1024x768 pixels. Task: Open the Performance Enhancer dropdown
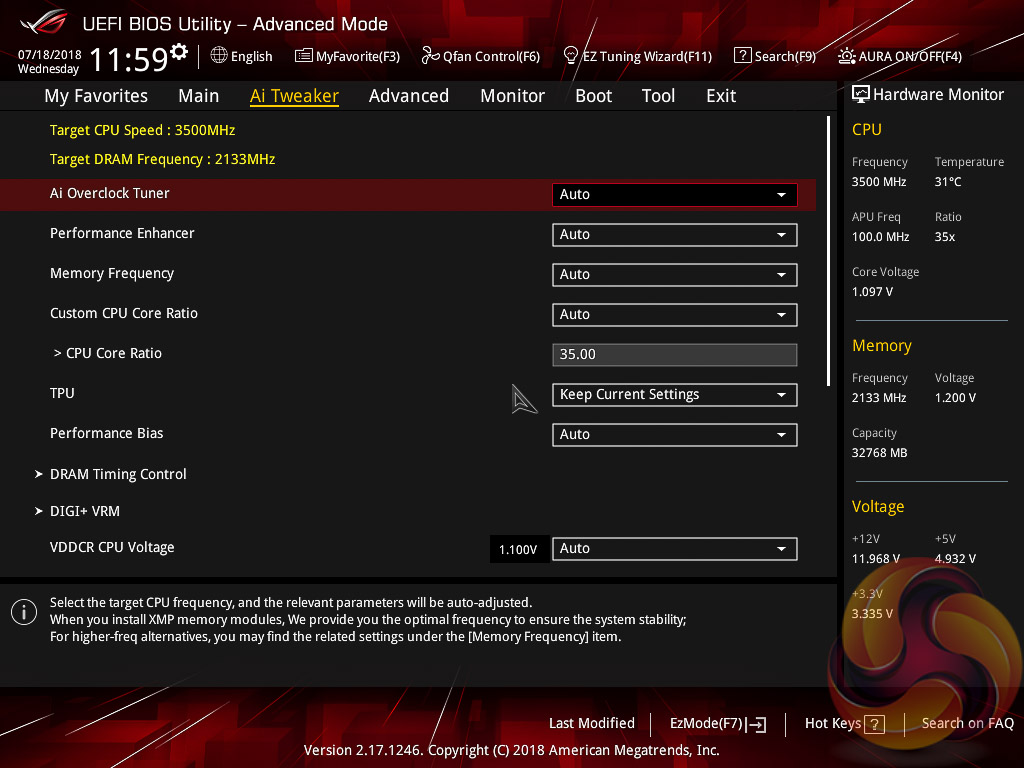pyautogui.click(x=675, y=234)
